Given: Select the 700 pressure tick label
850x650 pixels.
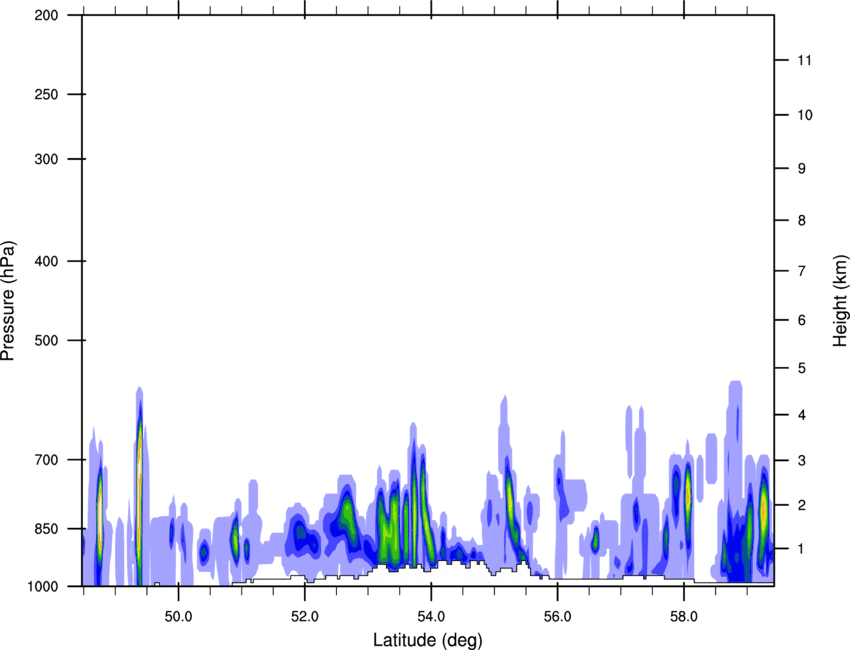Looking at the screenshot, I should tap(47, 460).
